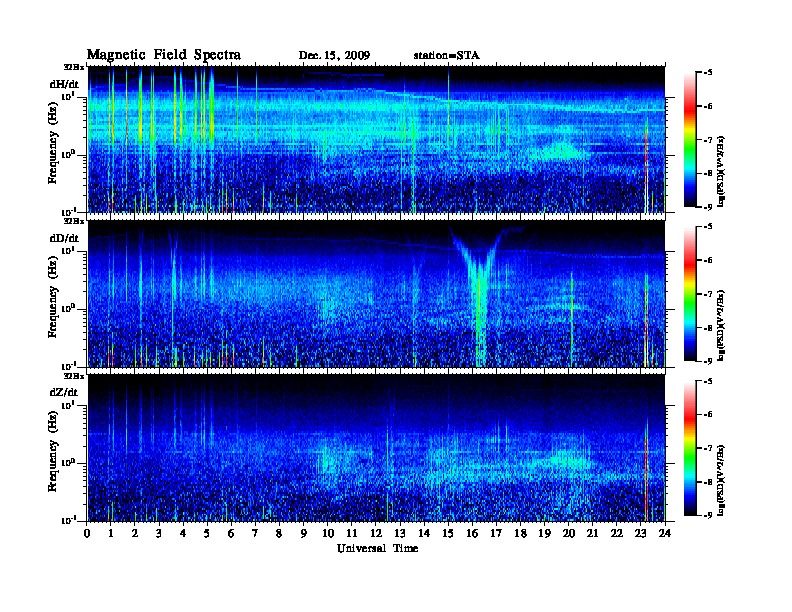This screenshot has height=612, width=792.
Task: Click hour tick label '23' on time axis
Action: 641,533
